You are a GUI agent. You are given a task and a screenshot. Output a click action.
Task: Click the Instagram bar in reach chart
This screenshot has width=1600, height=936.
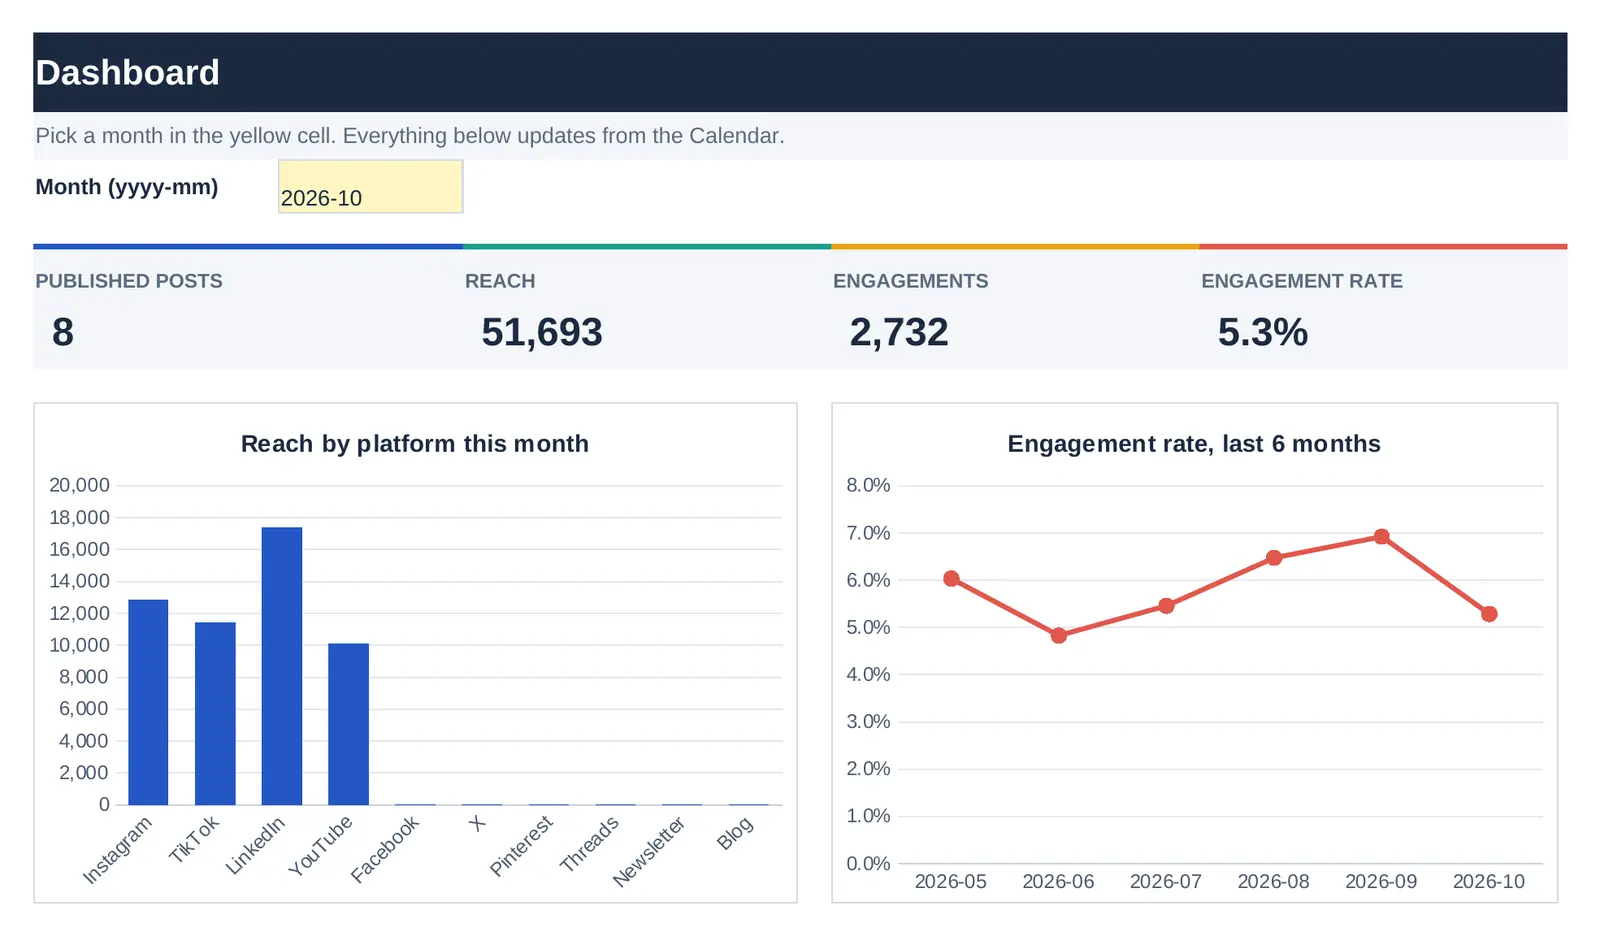pyautogui.click(x=148, y=702)
